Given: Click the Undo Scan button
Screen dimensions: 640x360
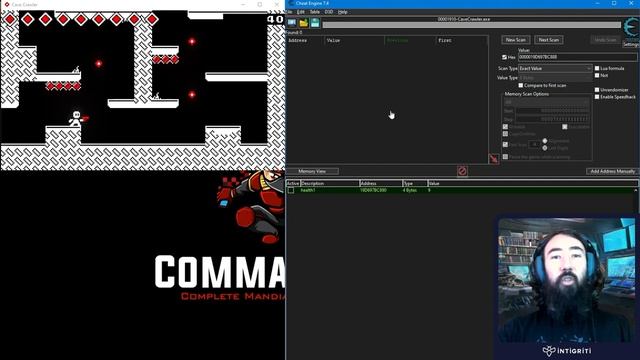Looking at the screenshot, I should pos(605,40).
